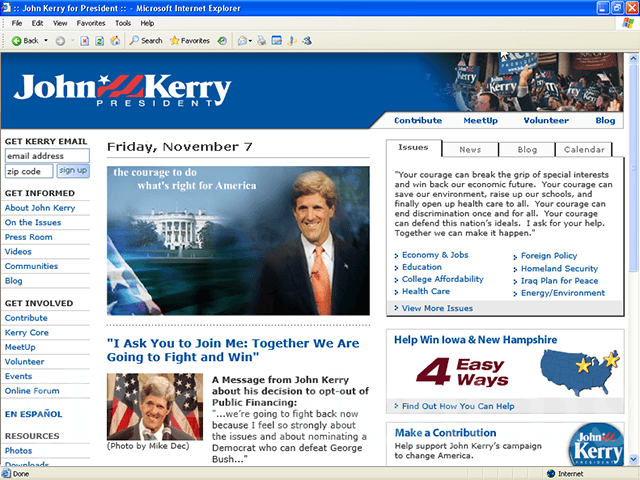Viewport: 640px width, 480px height.
Task: Click the zip code input field
Action: click(29, 171)
